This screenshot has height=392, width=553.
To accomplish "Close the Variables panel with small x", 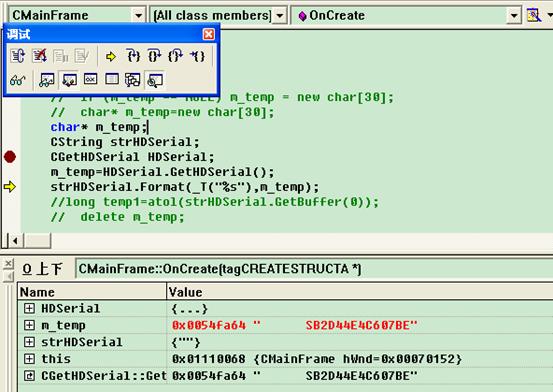I will (x=8, y=263).
